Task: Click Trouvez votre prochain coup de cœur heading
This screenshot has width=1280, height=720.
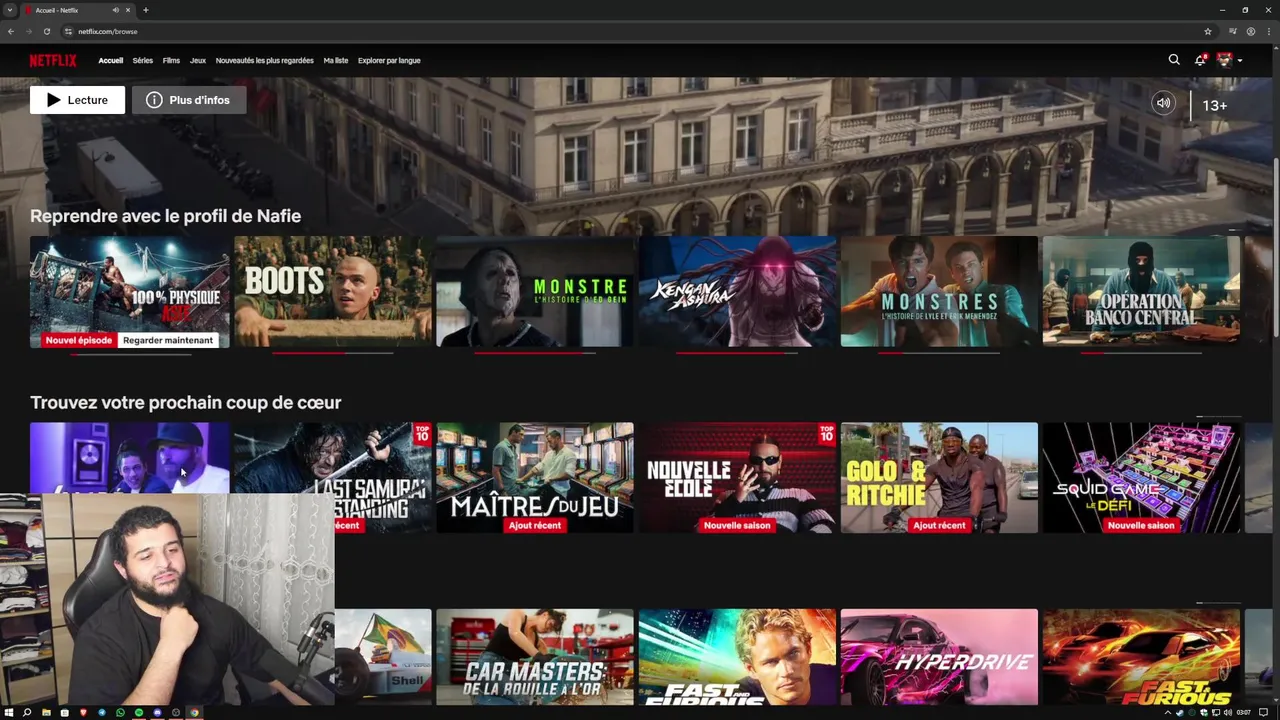Action: pyautogui.click(x=185, y=402)
